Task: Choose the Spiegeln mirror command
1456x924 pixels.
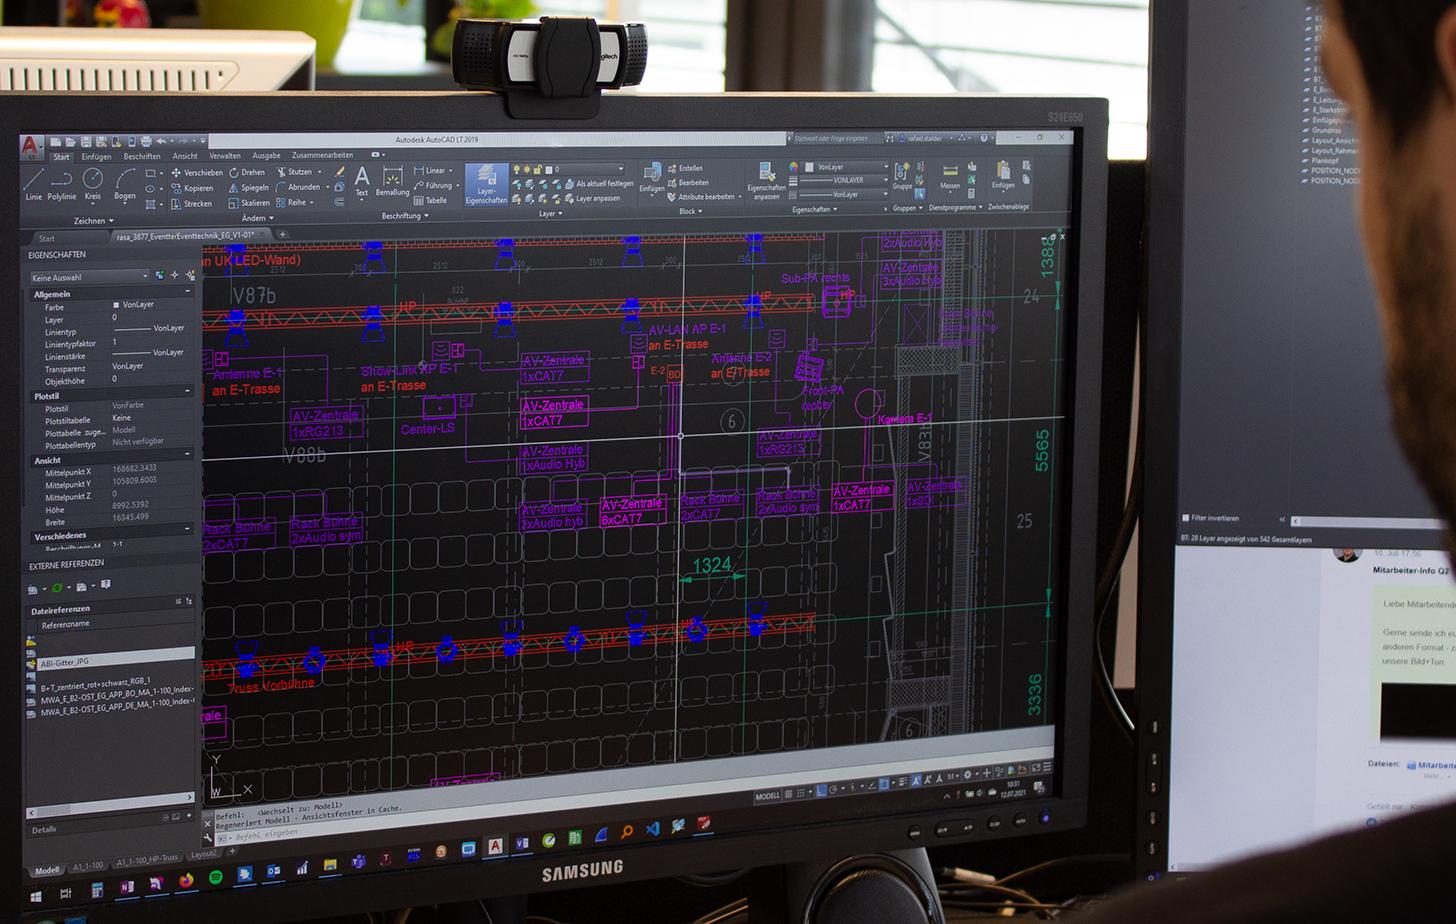Action: click(x=249, y=187)
